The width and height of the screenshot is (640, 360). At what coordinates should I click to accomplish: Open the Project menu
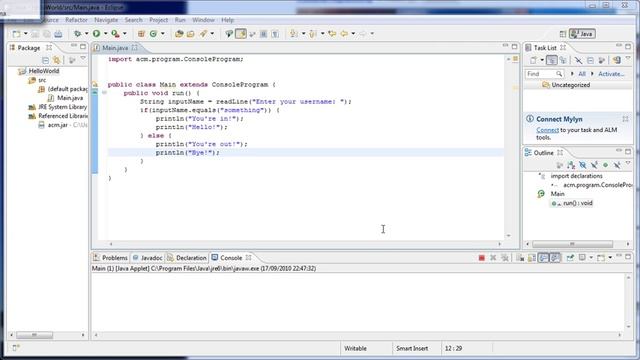point(158,20)
